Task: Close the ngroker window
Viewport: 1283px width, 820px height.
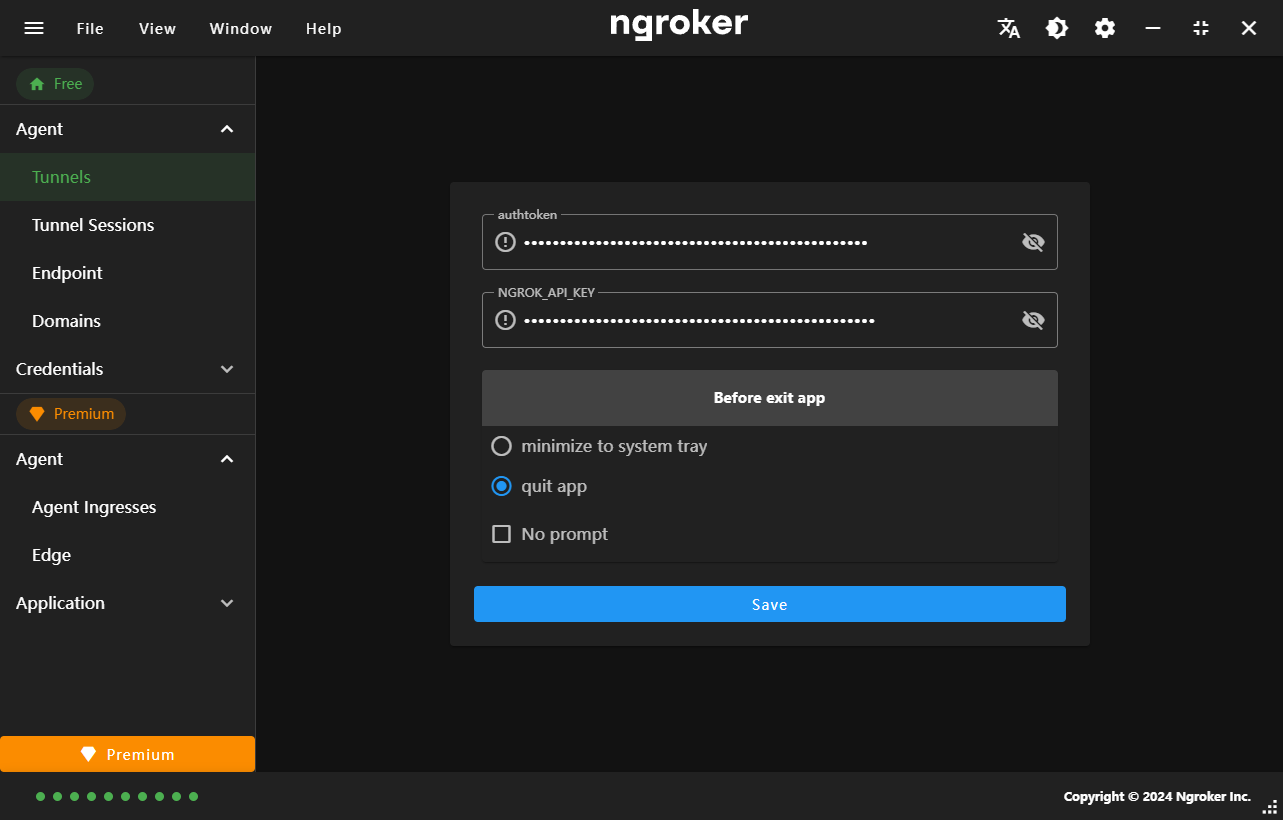Action: 1249,28
